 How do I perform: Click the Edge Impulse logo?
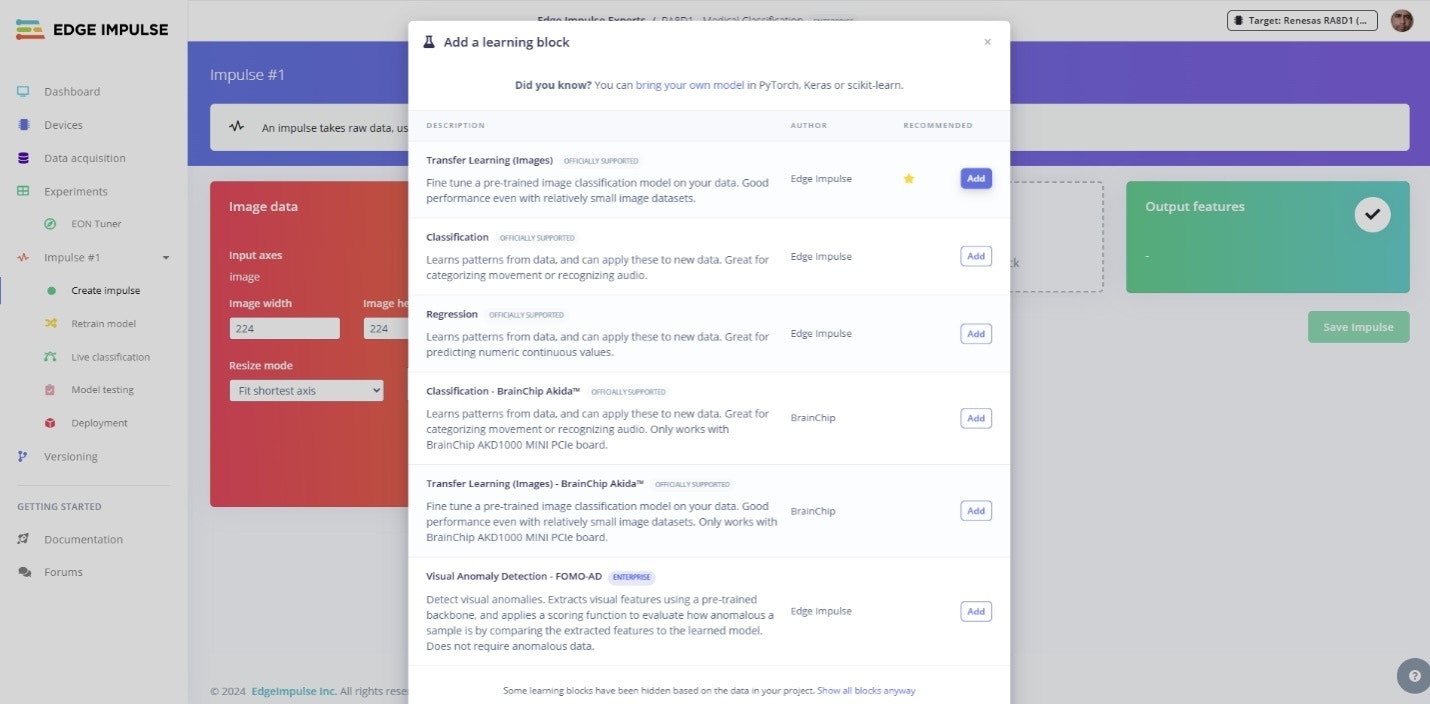(92, 29)
